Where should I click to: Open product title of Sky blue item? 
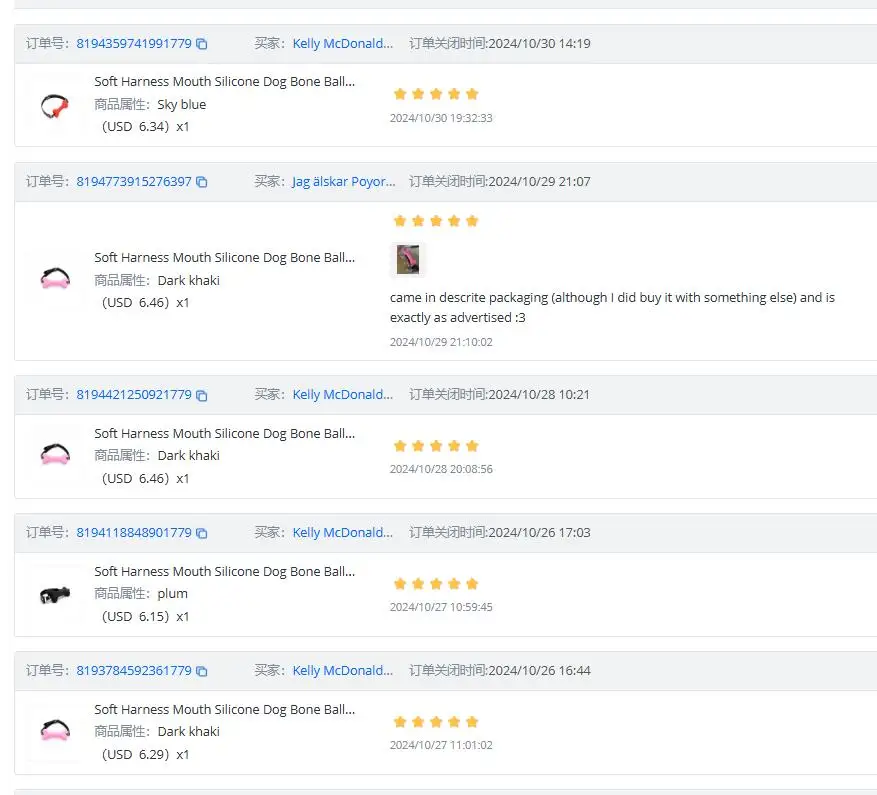(224, 82)
